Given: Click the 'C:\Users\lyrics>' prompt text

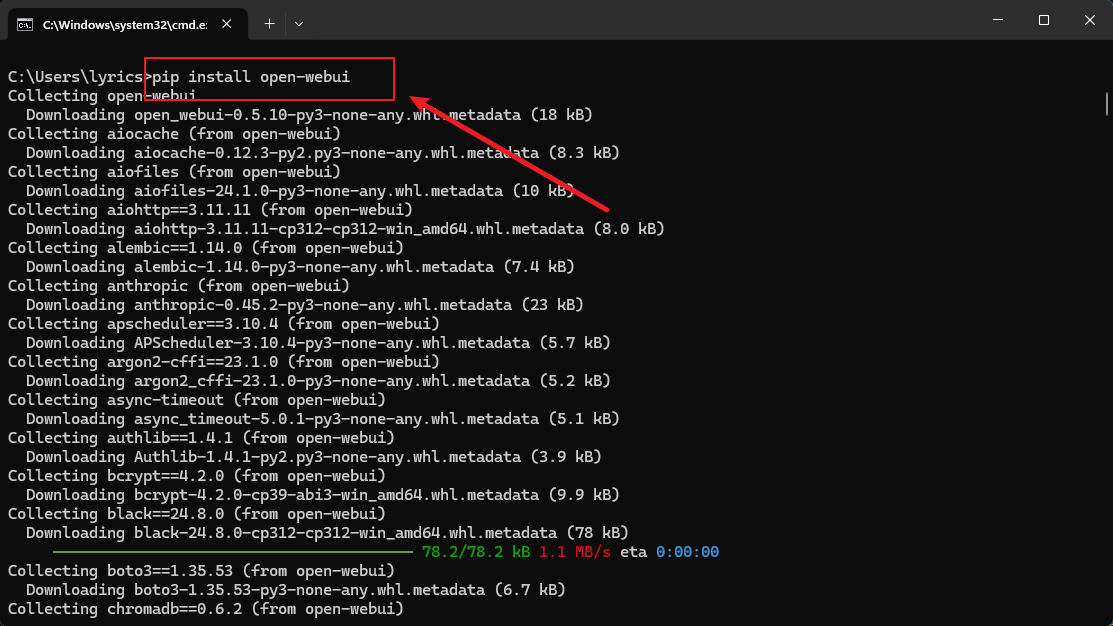Looking at the screenshot, I should tap(80, 77).
